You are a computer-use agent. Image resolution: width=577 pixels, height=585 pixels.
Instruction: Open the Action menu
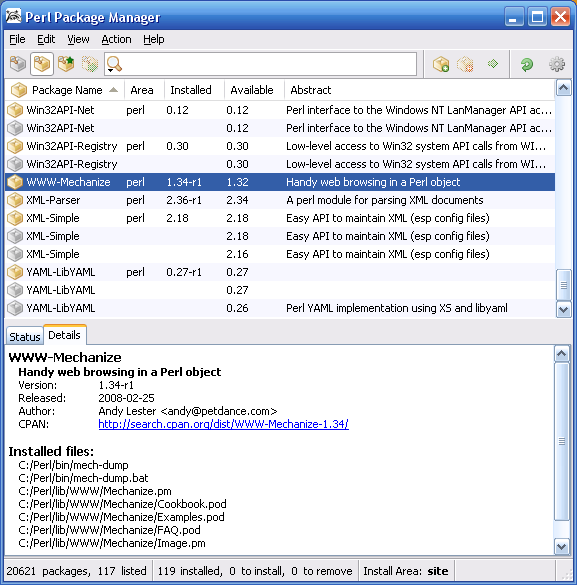tap(116, 39)
